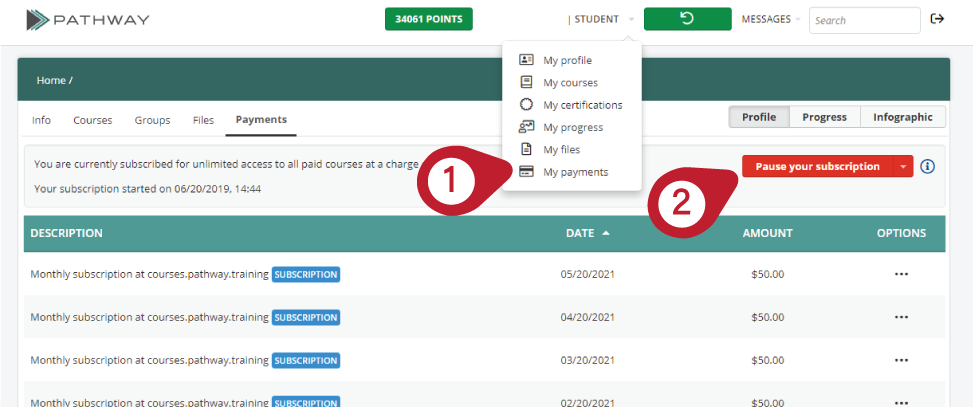
Task: Select My files from the menu
Action: coord(562,150)
